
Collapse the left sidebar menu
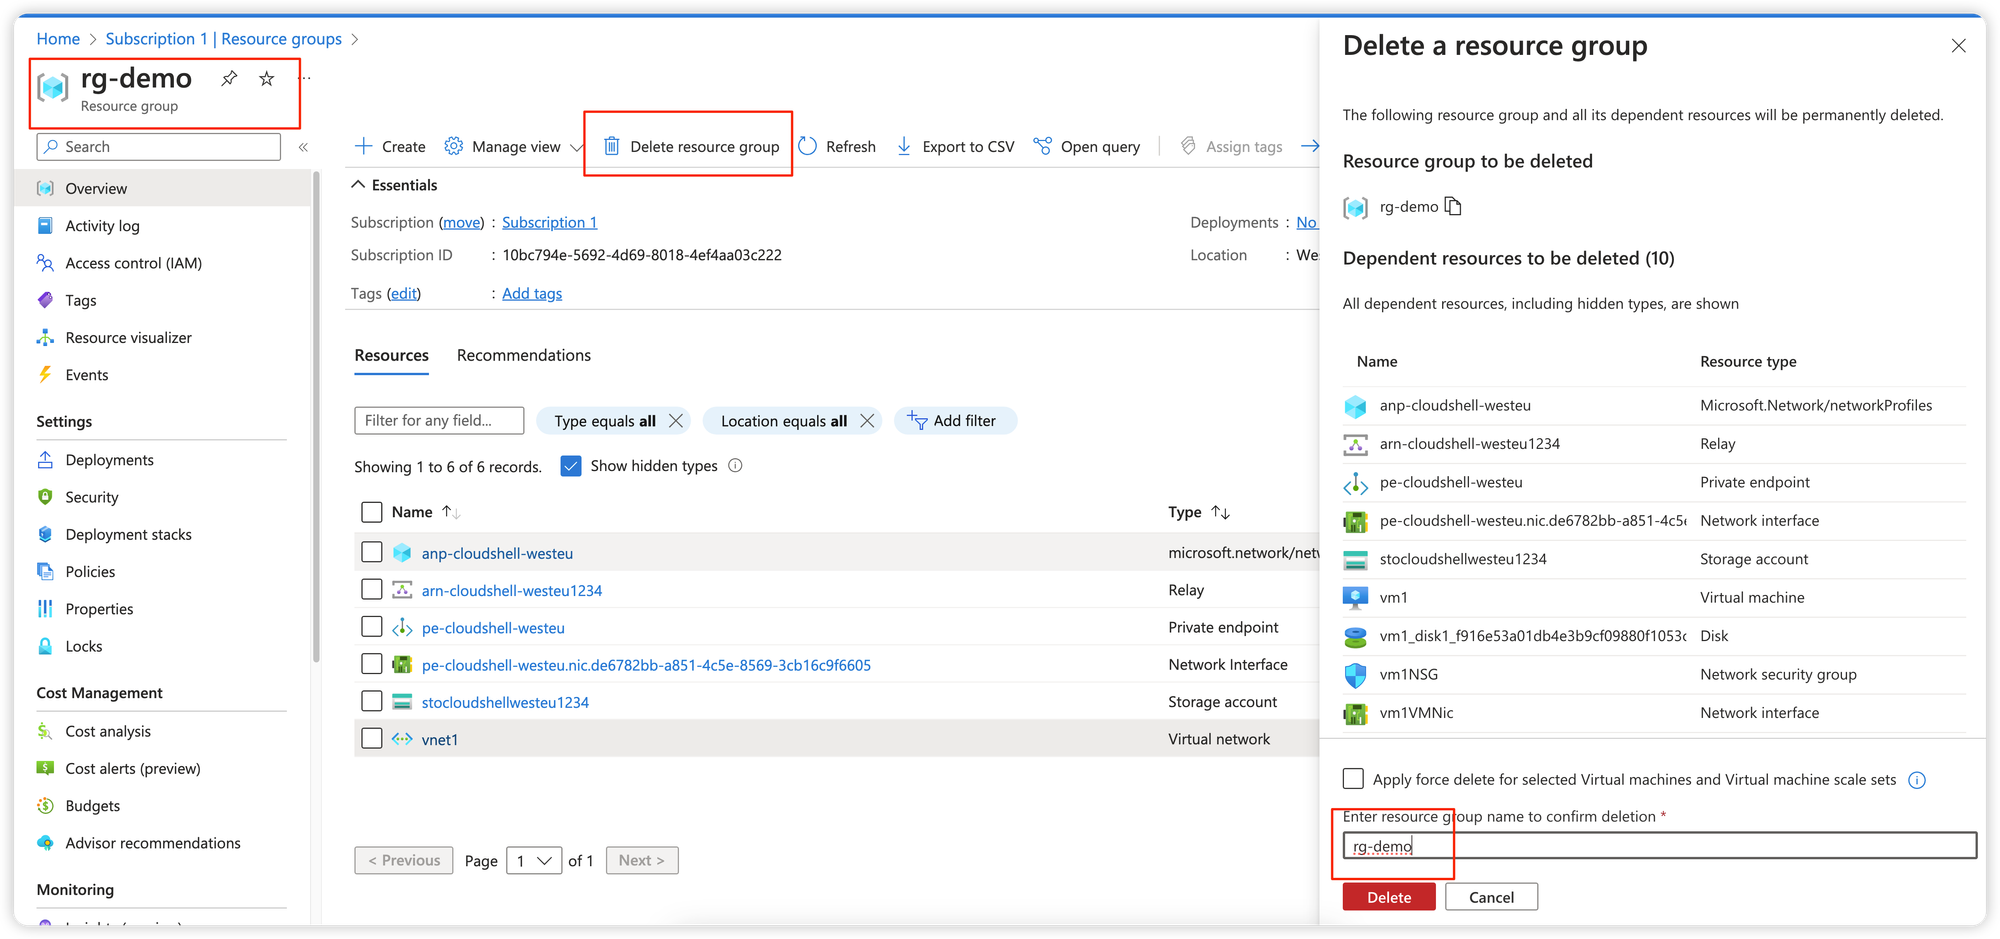(303, 147)
